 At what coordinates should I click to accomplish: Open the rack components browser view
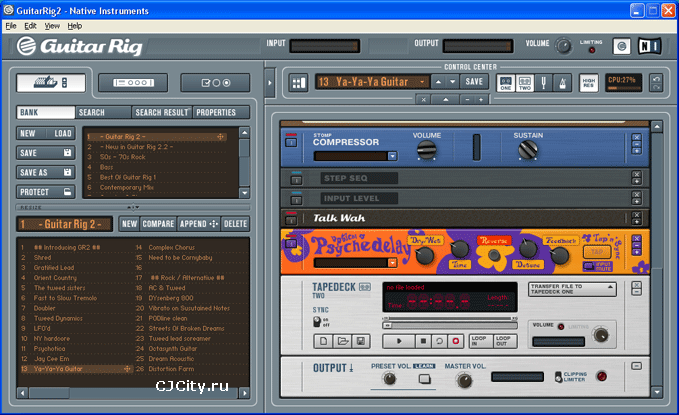click(x=51, y=82)
